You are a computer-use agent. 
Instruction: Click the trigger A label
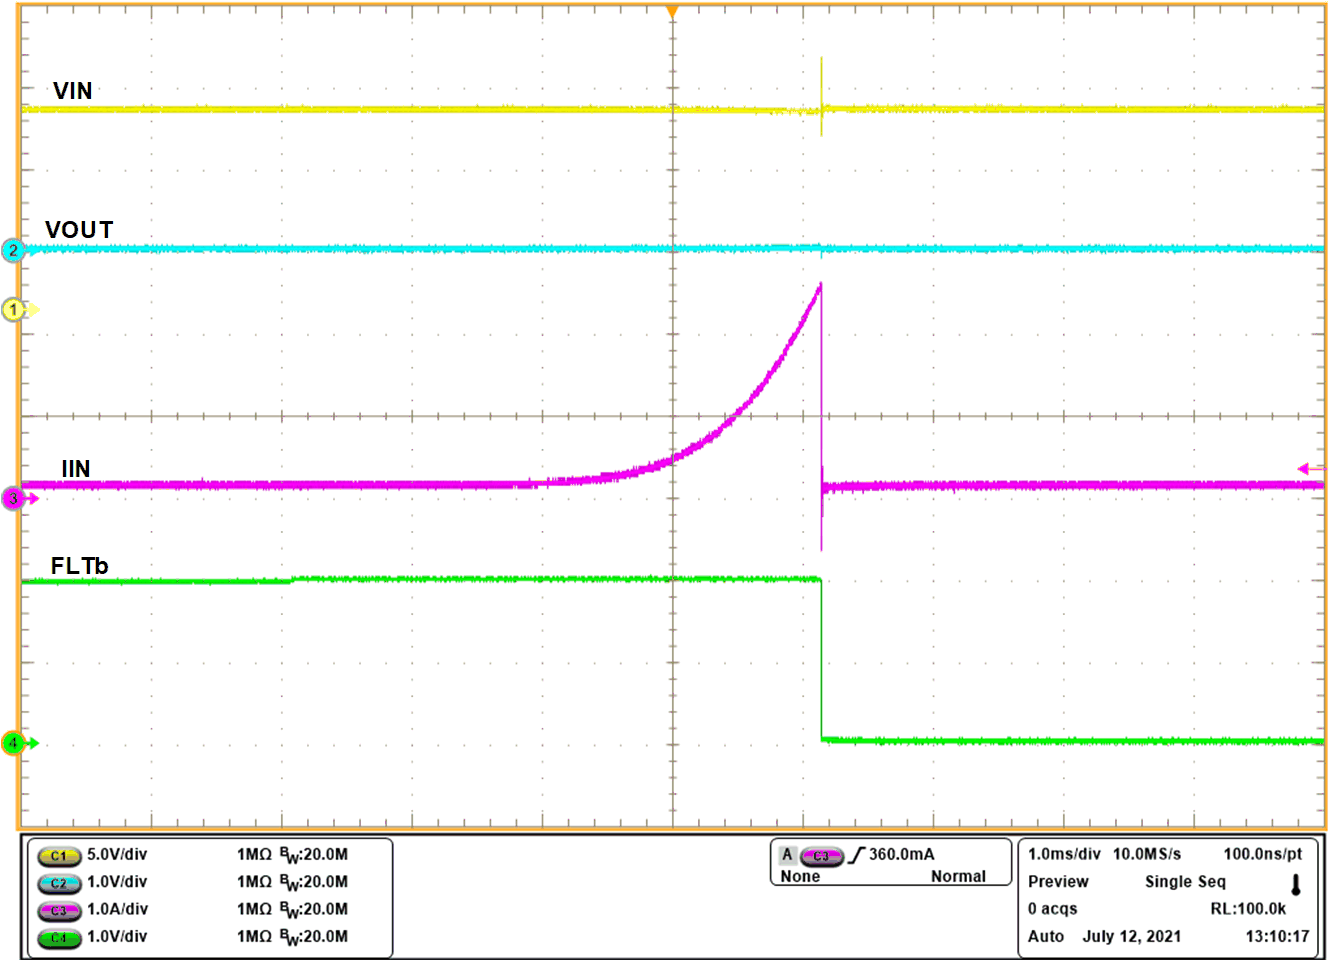(788, 855)
